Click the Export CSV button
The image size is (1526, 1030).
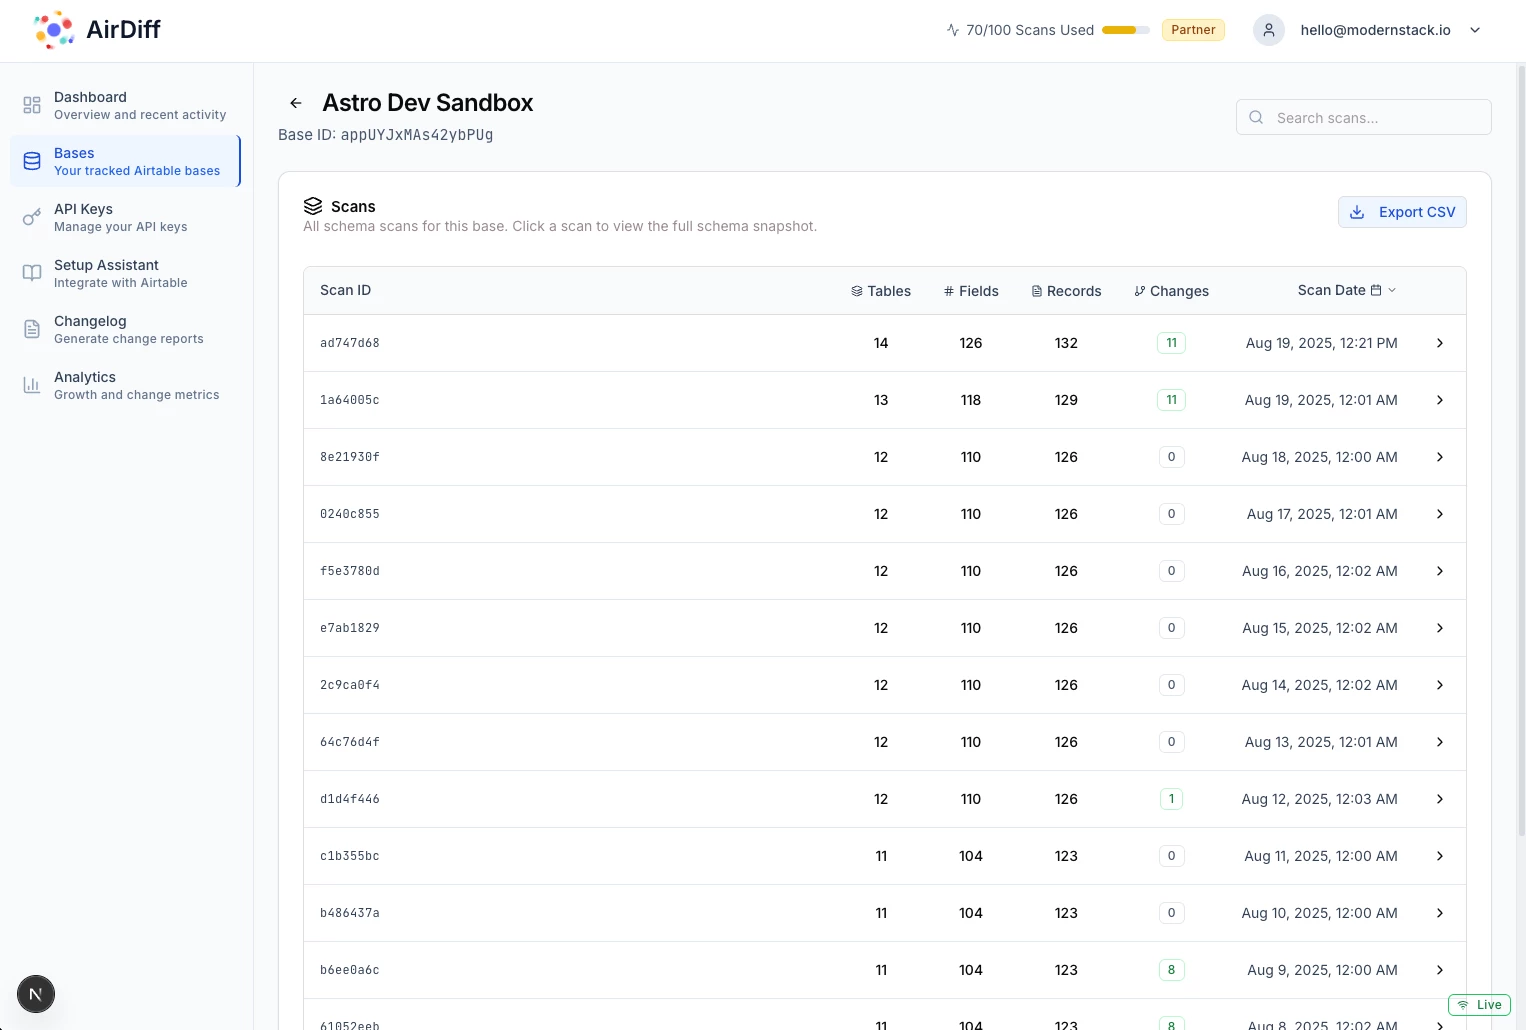click(x=1402, y=212)
